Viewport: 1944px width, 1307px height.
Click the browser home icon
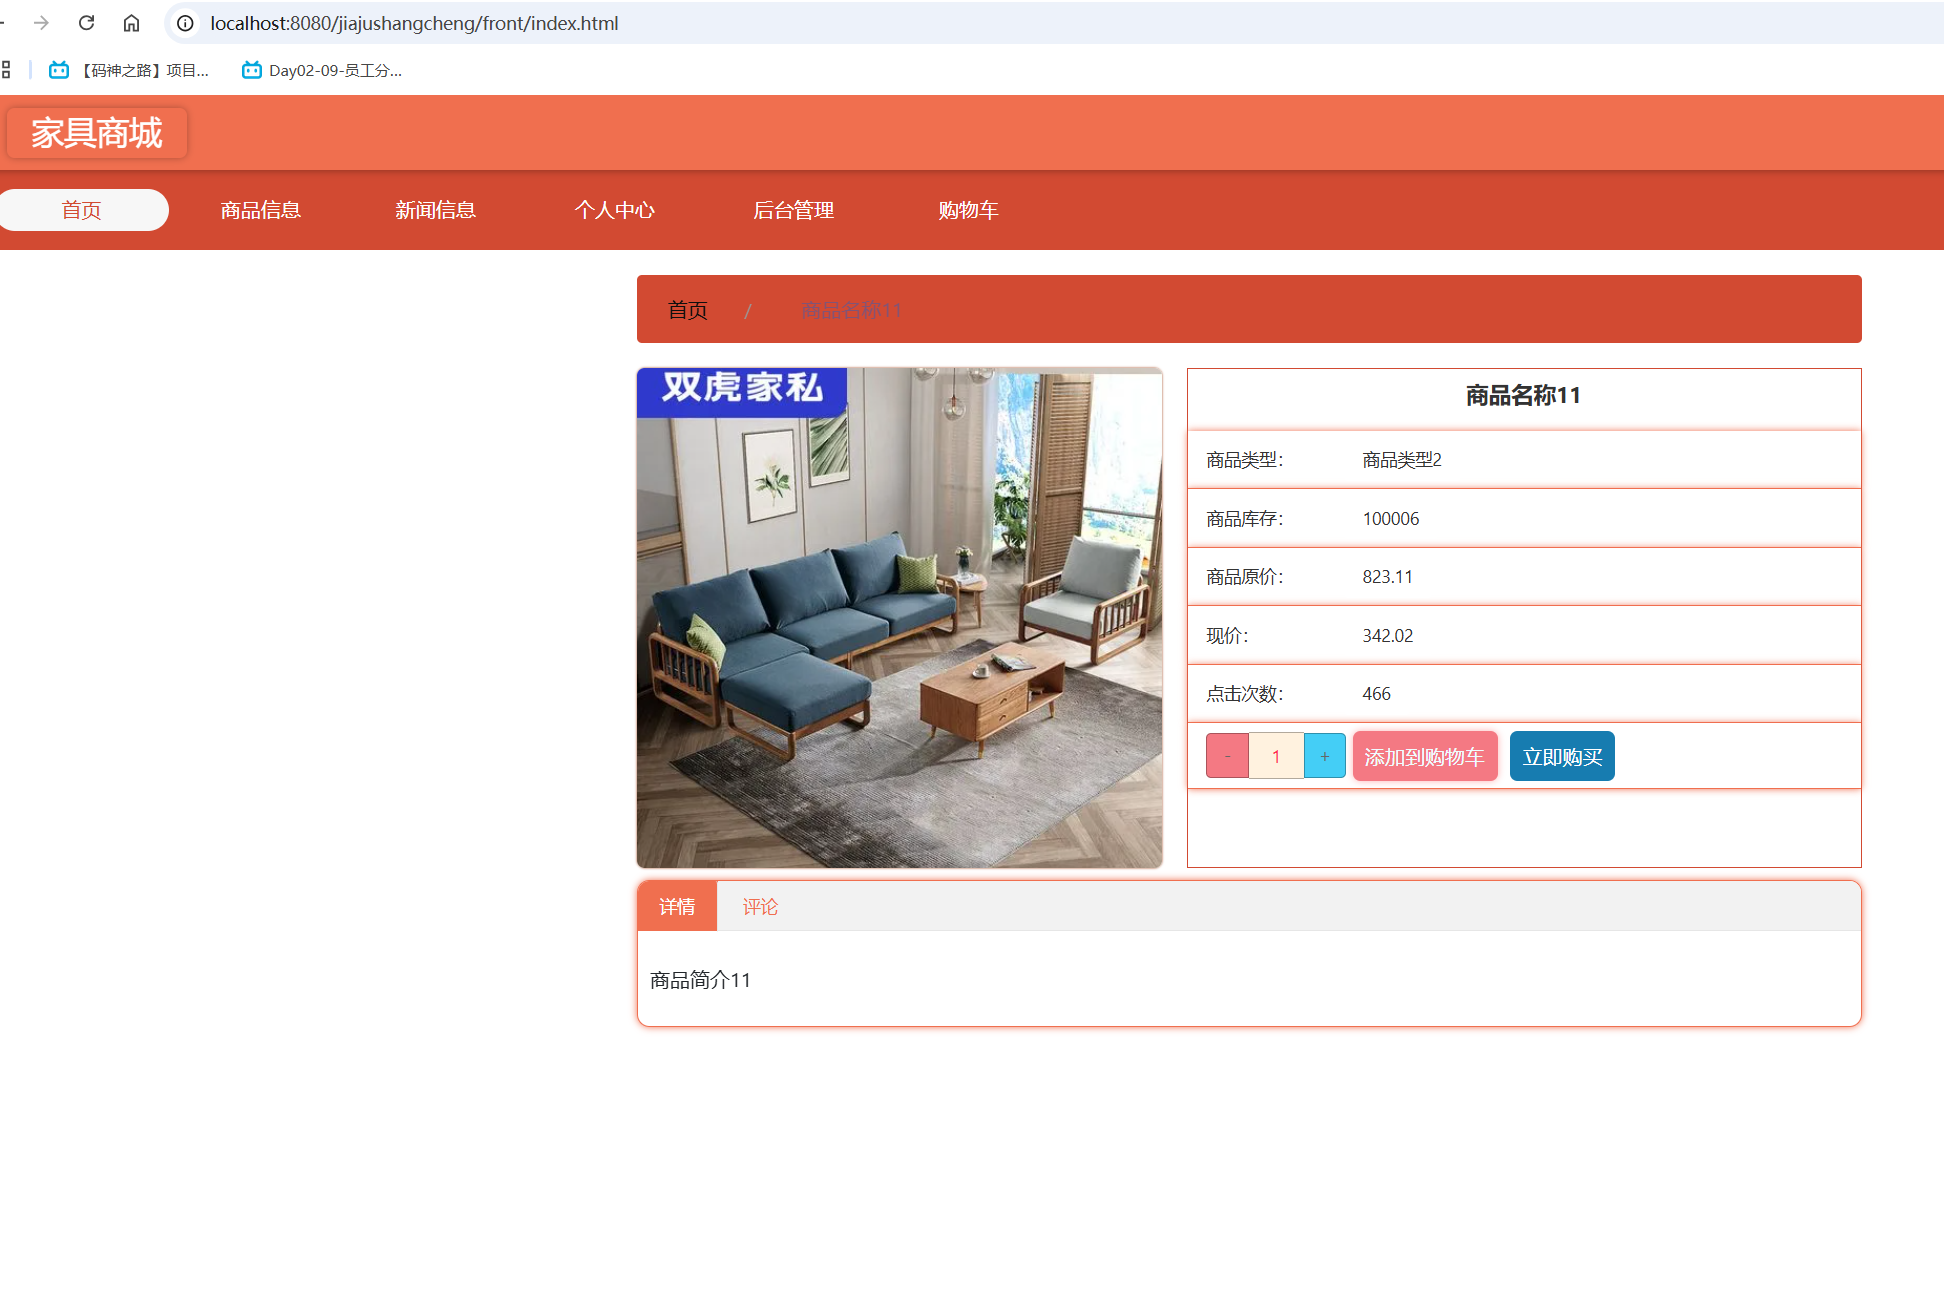click(x=131, y=22)
